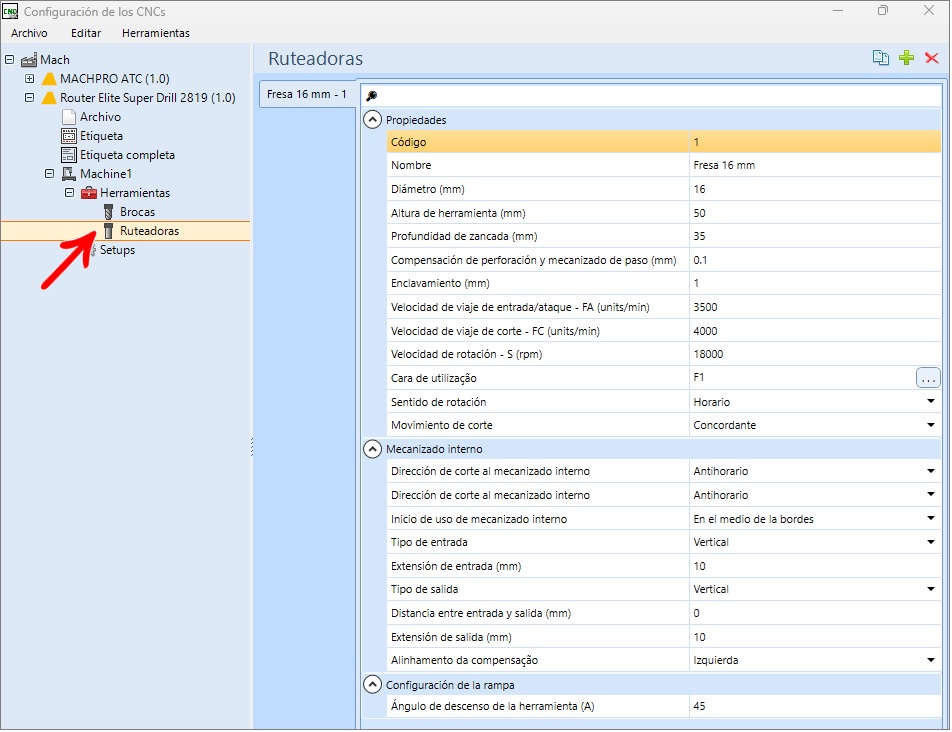Click the Brocas drill bit icon
Screen dimensions: 952x732
(109, 212)
